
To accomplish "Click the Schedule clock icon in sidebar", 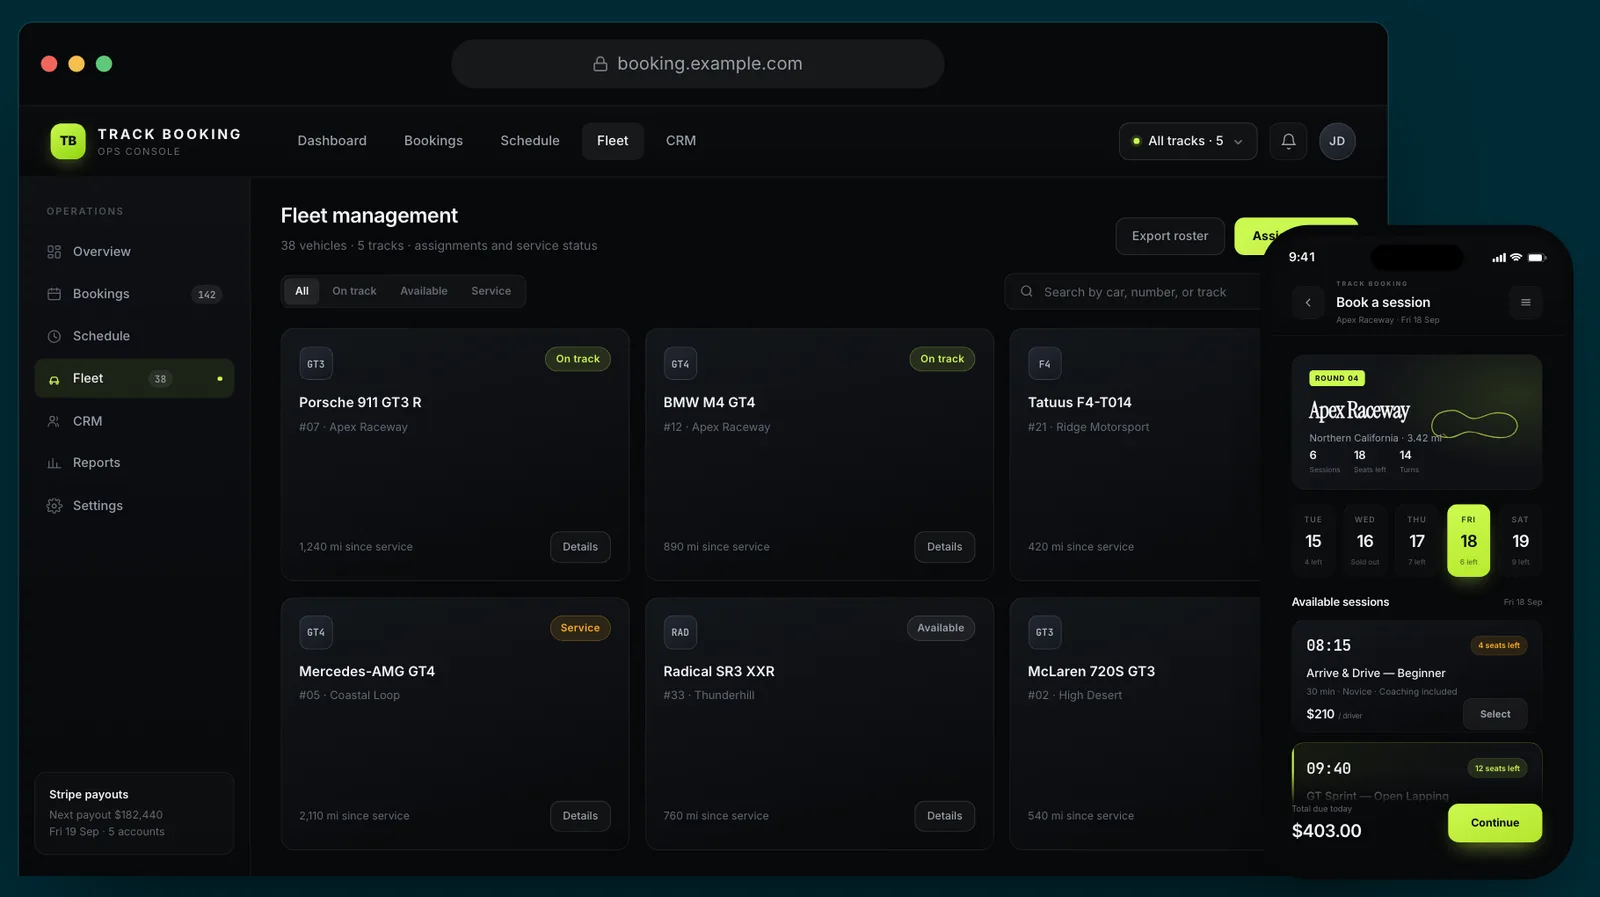I will pyautogui.click(x=54, y=336).
